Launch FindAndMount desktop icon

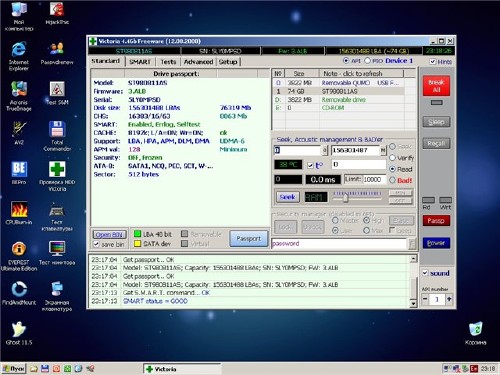coord(19,293)
